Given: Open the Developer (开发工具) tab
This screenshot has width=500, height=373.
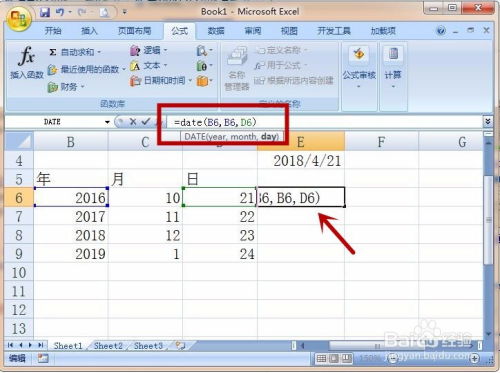Looking at the screenshot, I should (334, 31).
